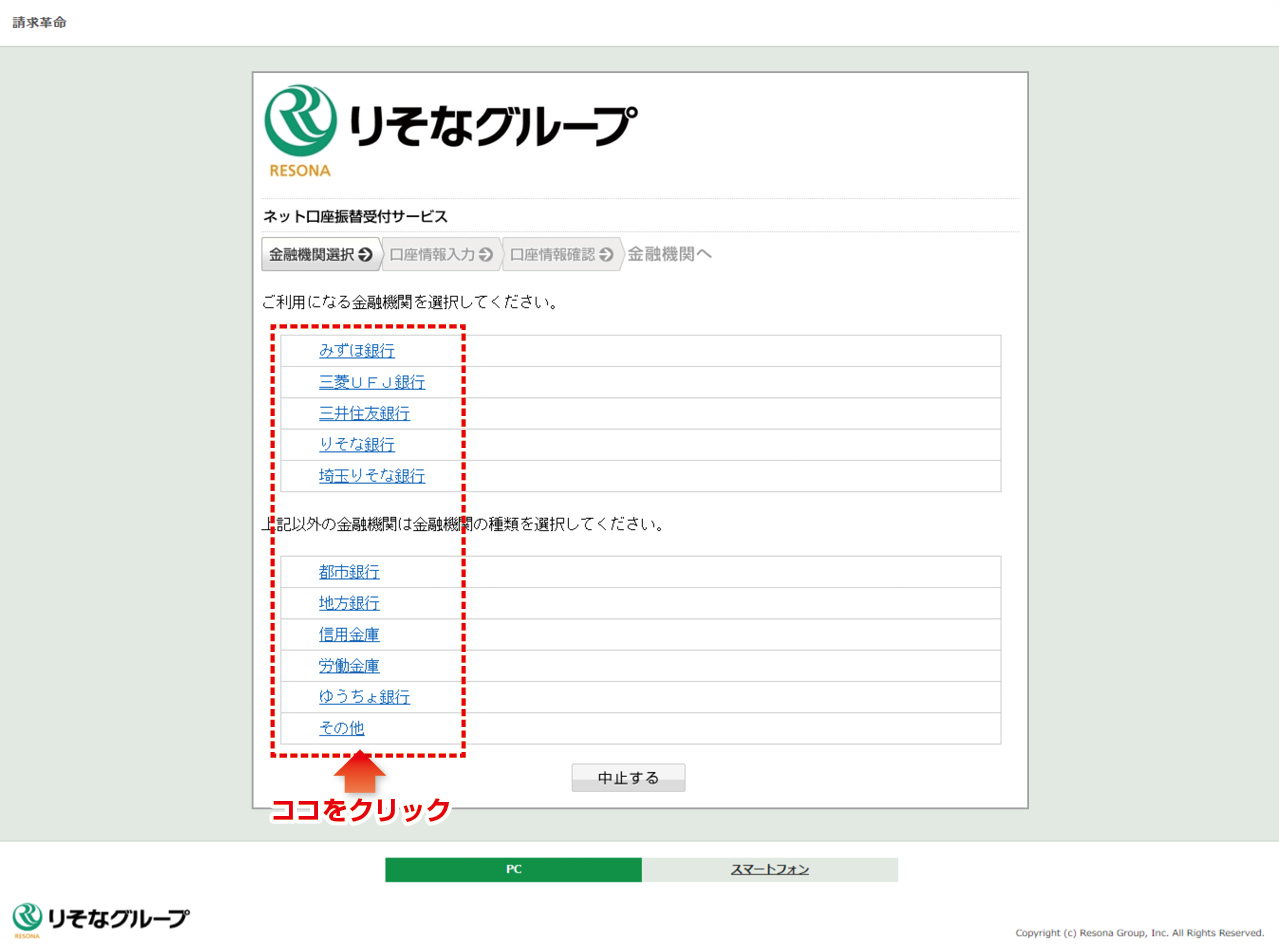Select ゆうちょ銀行 link

(x=364, y=697)
